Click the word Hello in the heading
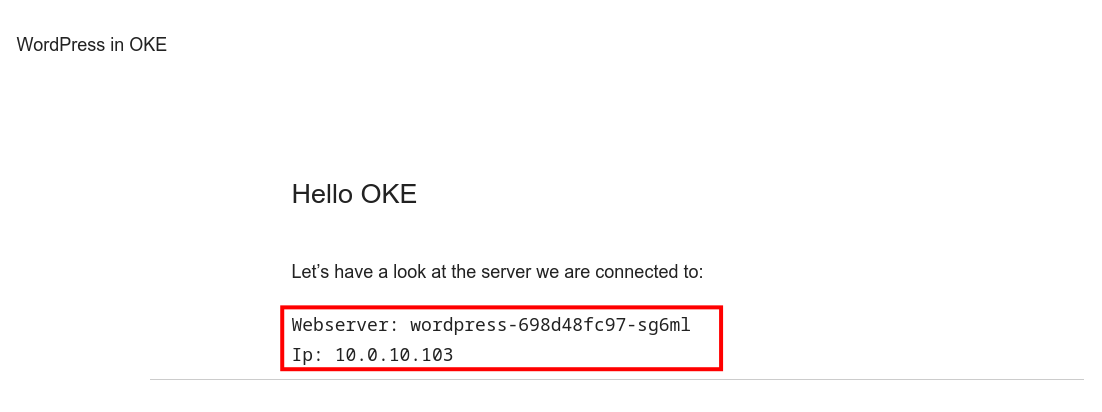 pos(322,194)
